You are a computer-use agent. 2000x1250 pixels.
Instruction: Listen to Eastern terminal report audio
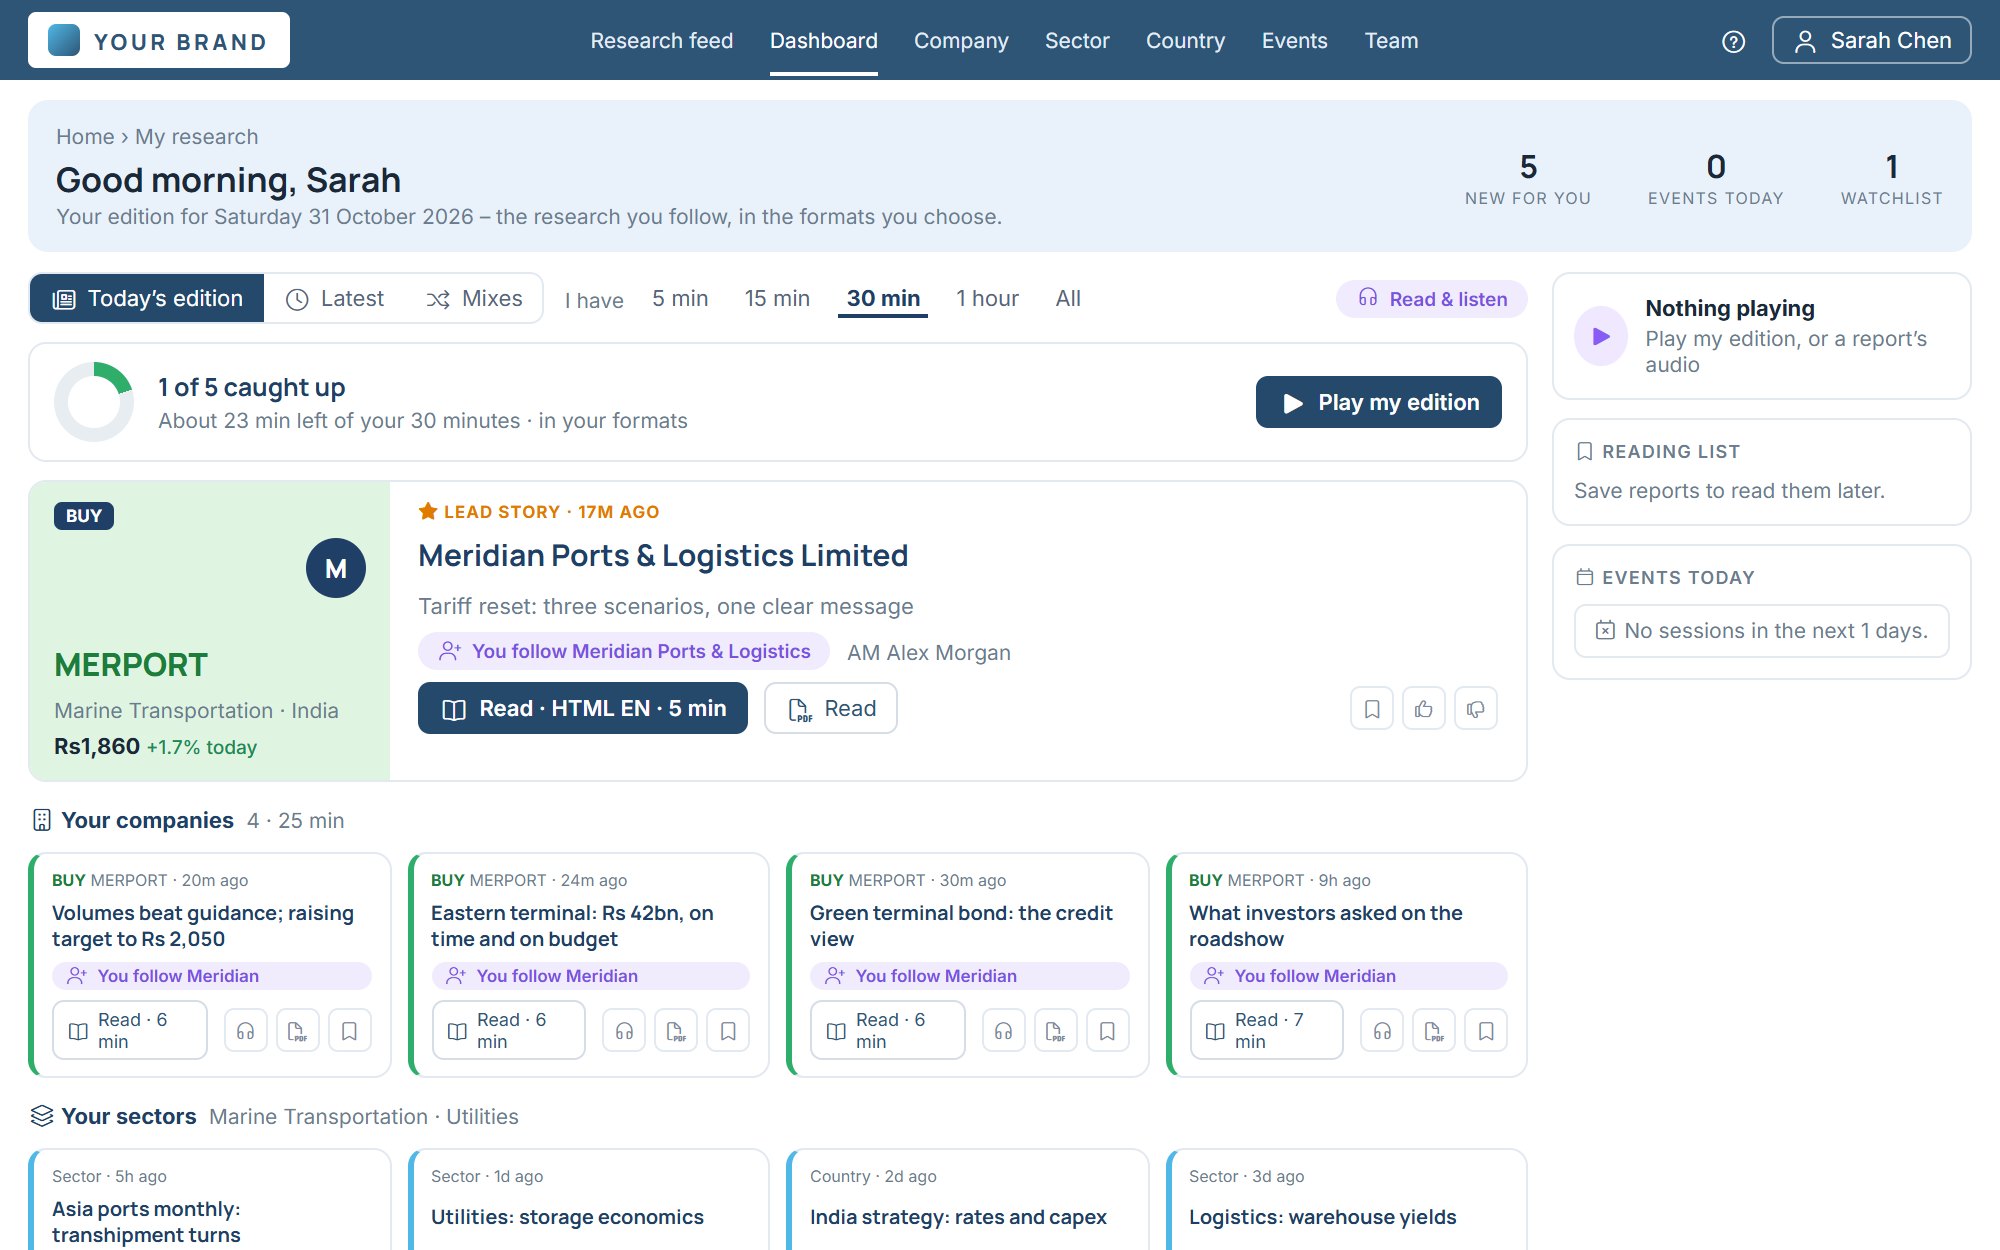624,1031
